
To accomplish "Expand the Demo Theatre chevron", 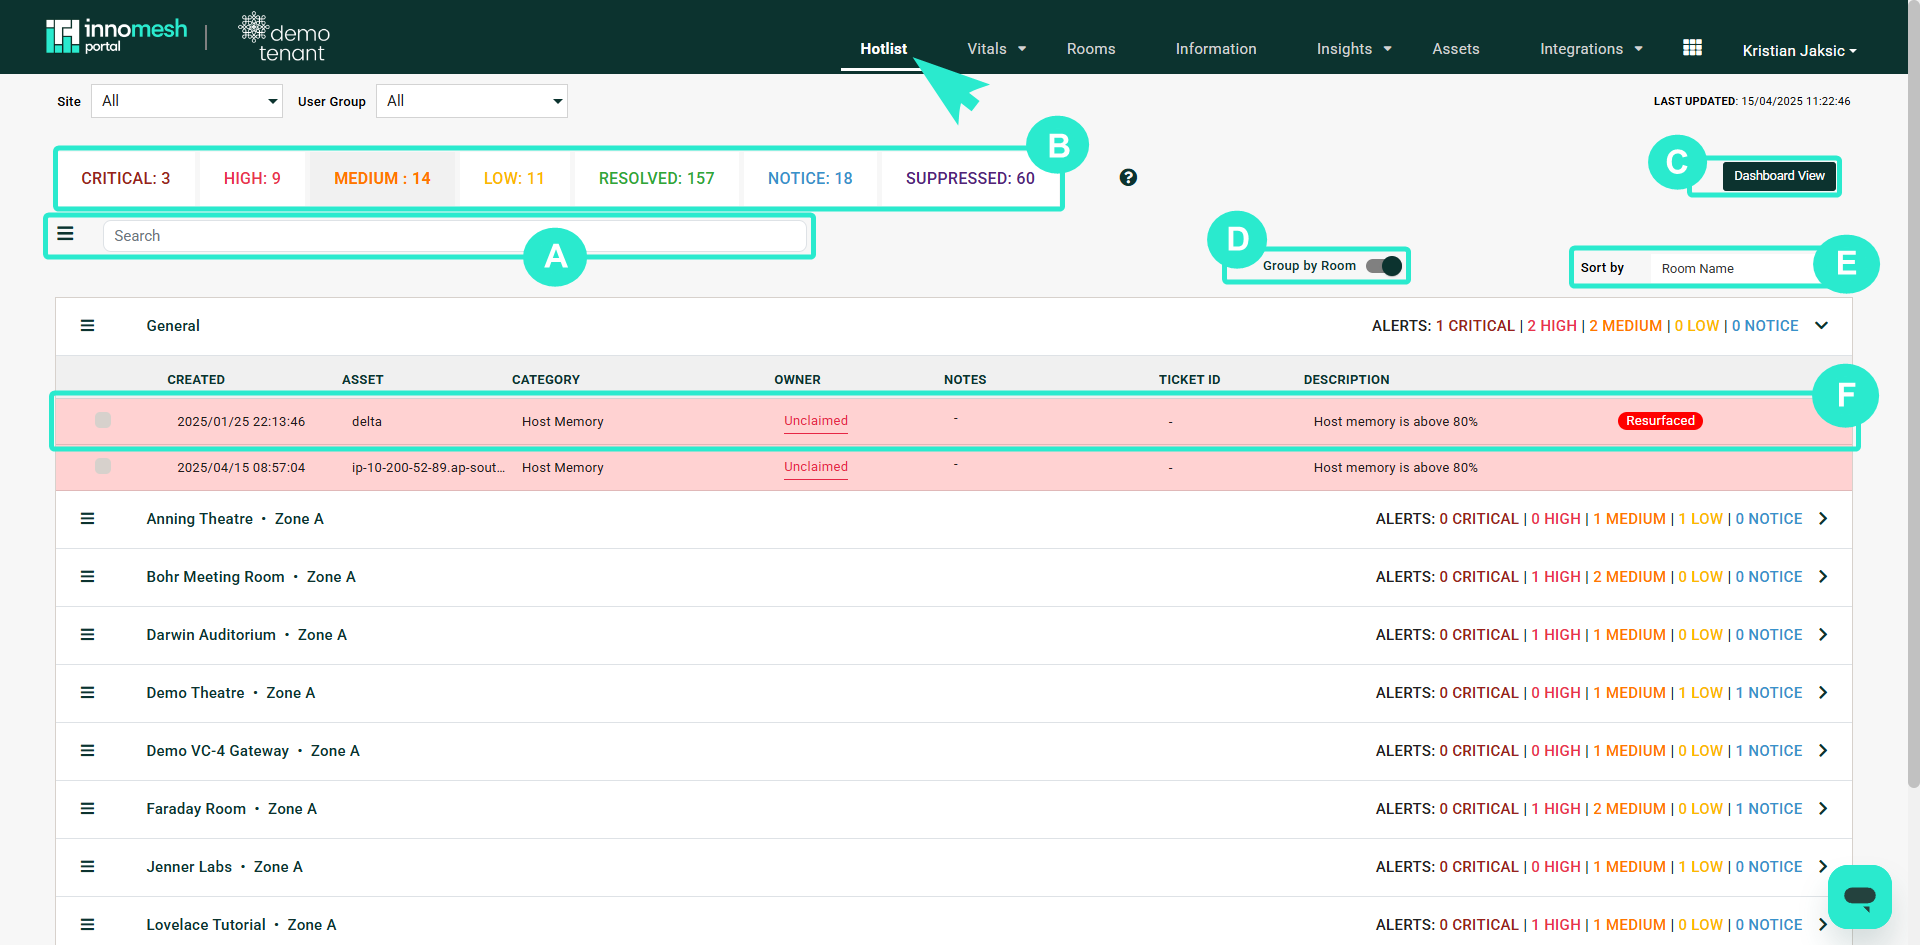I will click(1823, 693).
